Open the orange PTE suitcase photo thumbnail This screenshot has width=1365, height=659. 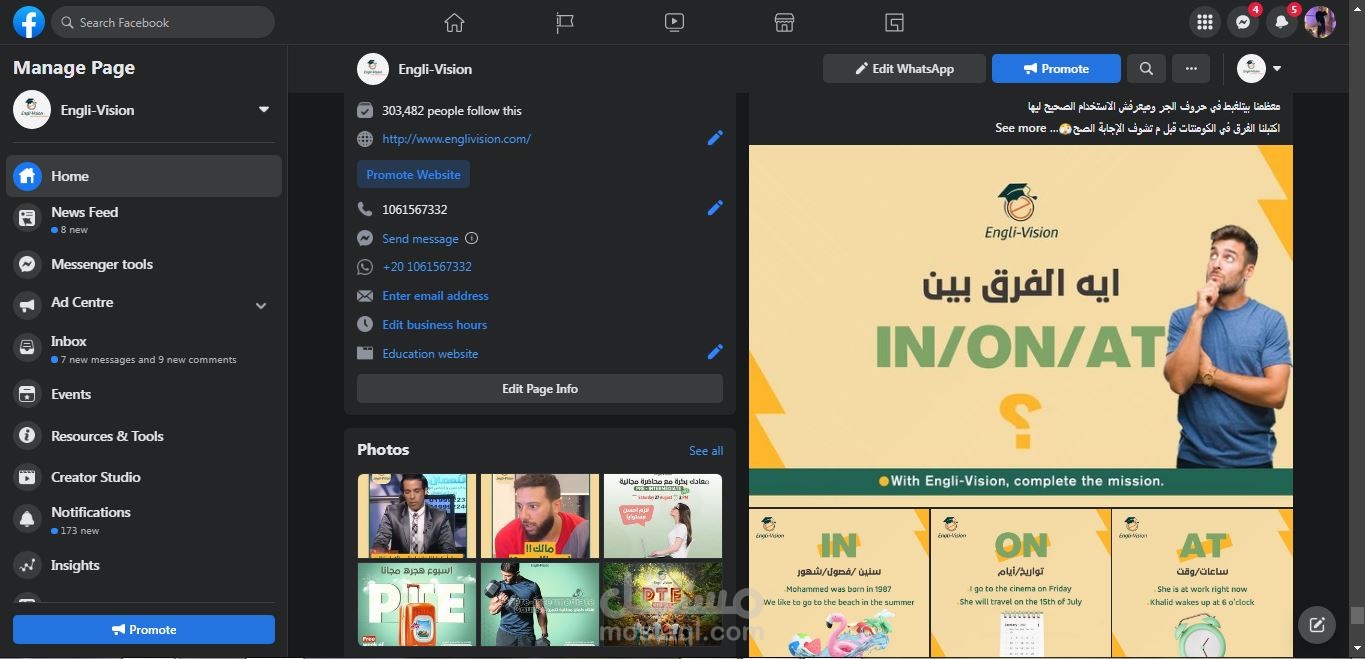(x=417, y=604)
